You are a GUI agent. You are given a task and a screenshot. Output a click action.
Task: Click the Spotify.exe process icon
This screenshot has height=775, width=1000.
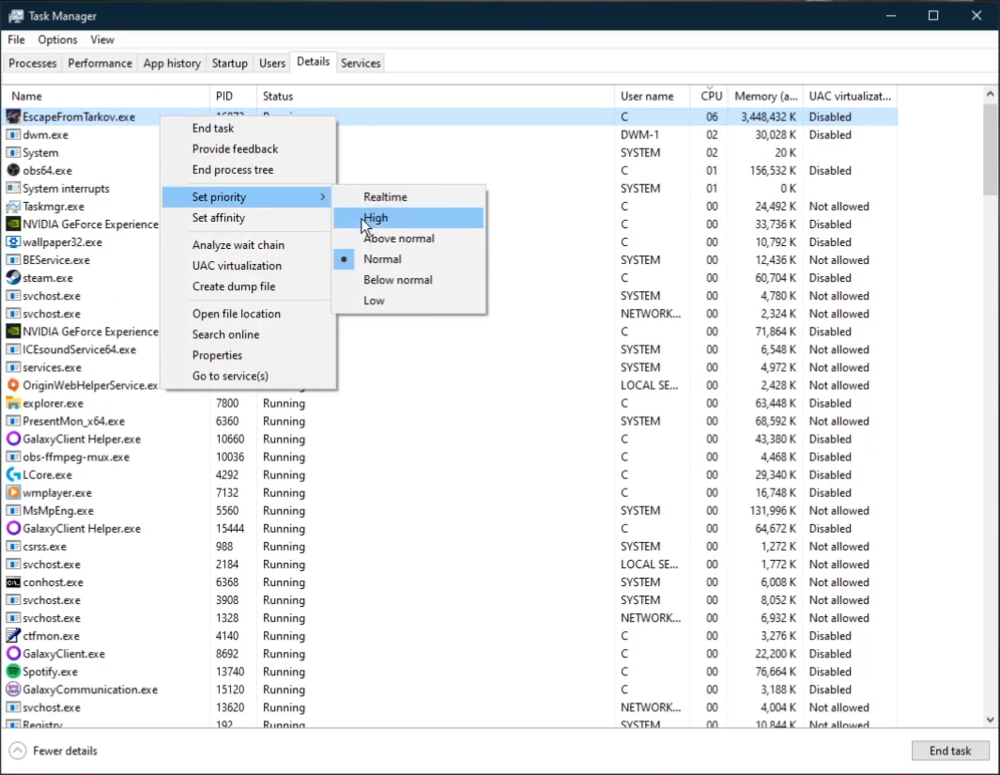[14, 672]
